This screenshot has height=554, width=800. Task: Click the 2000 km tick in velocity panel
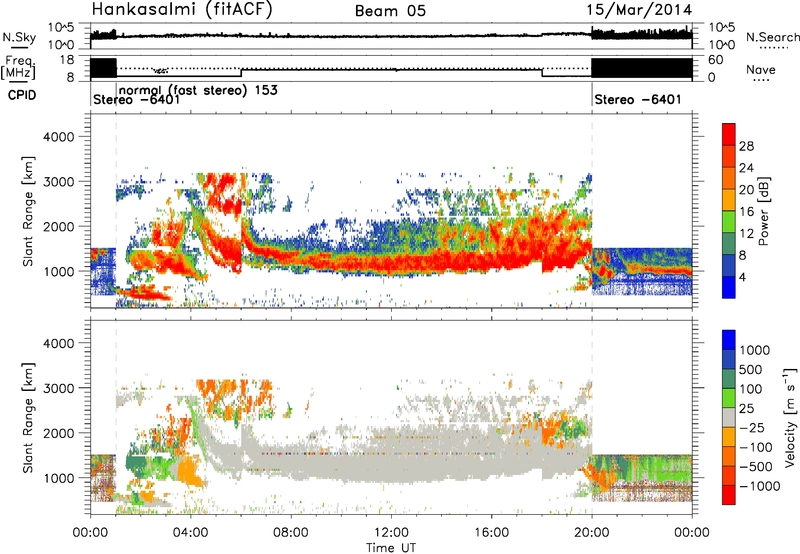pyautogui.click(x=58, y=433)
